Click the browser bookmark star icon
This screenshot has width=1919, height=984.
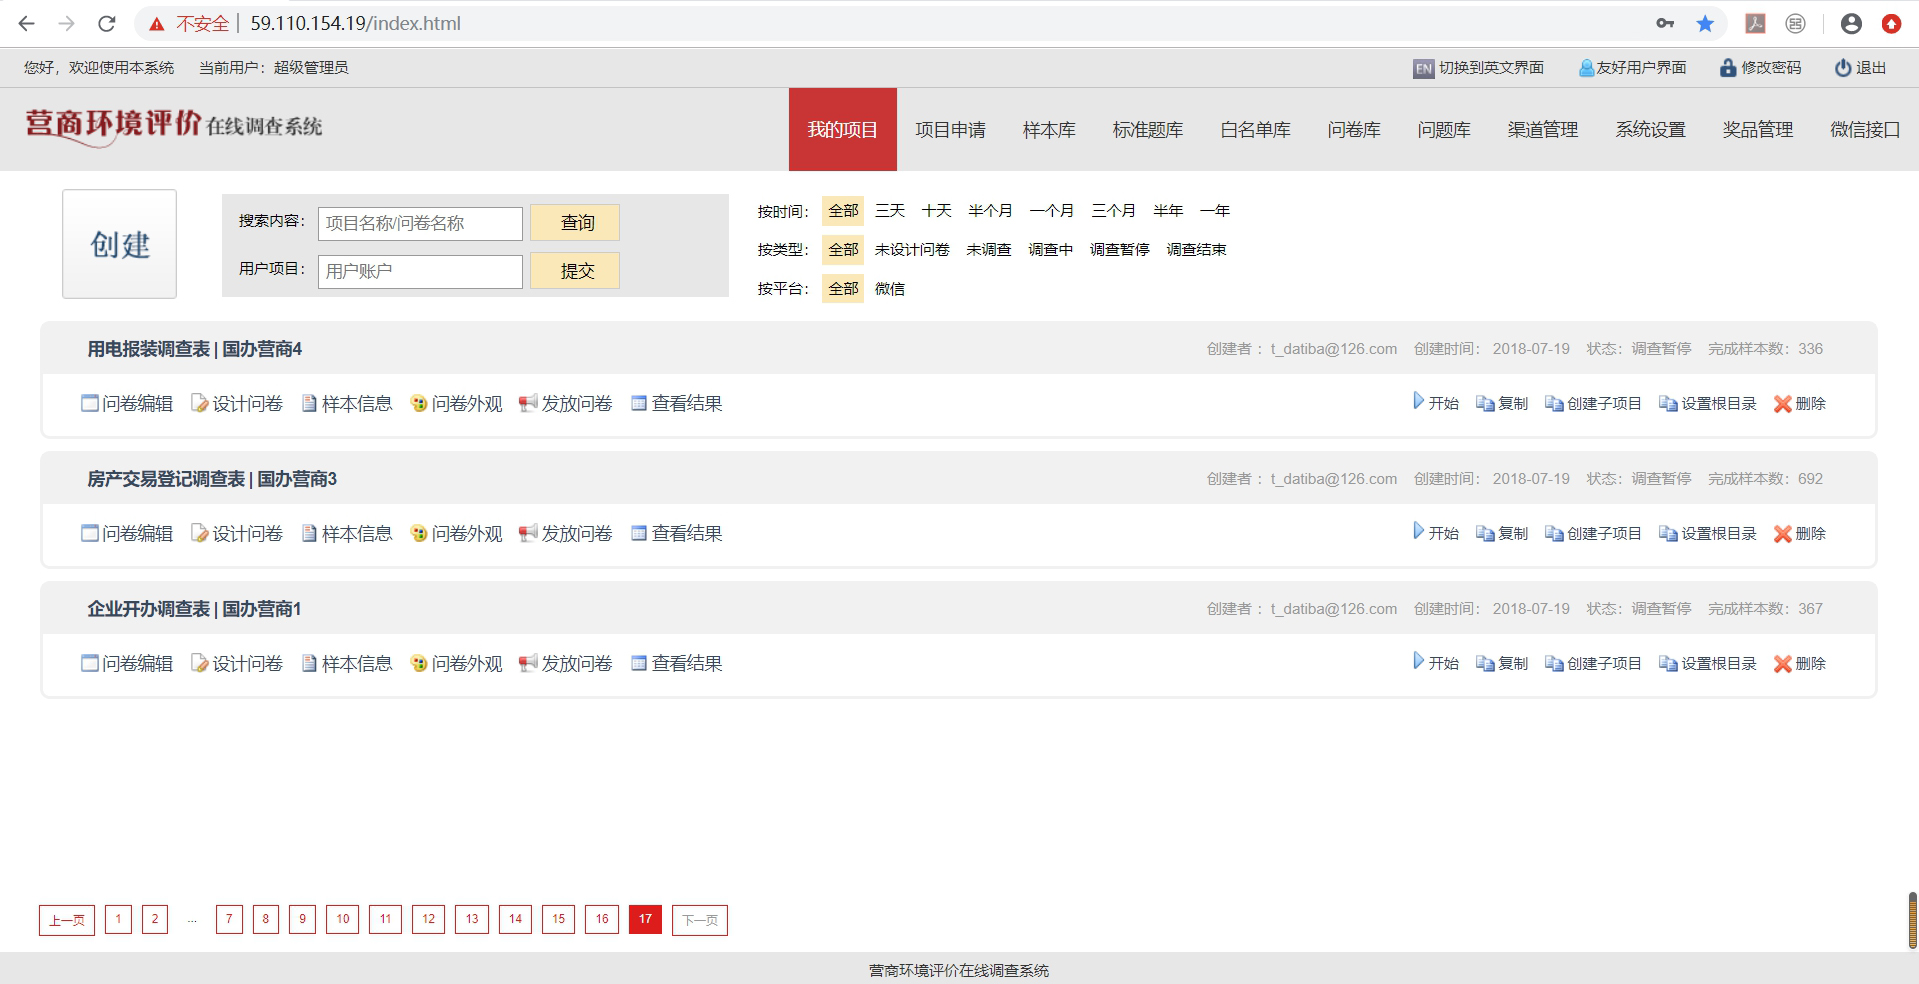(x=1705, y=23)
